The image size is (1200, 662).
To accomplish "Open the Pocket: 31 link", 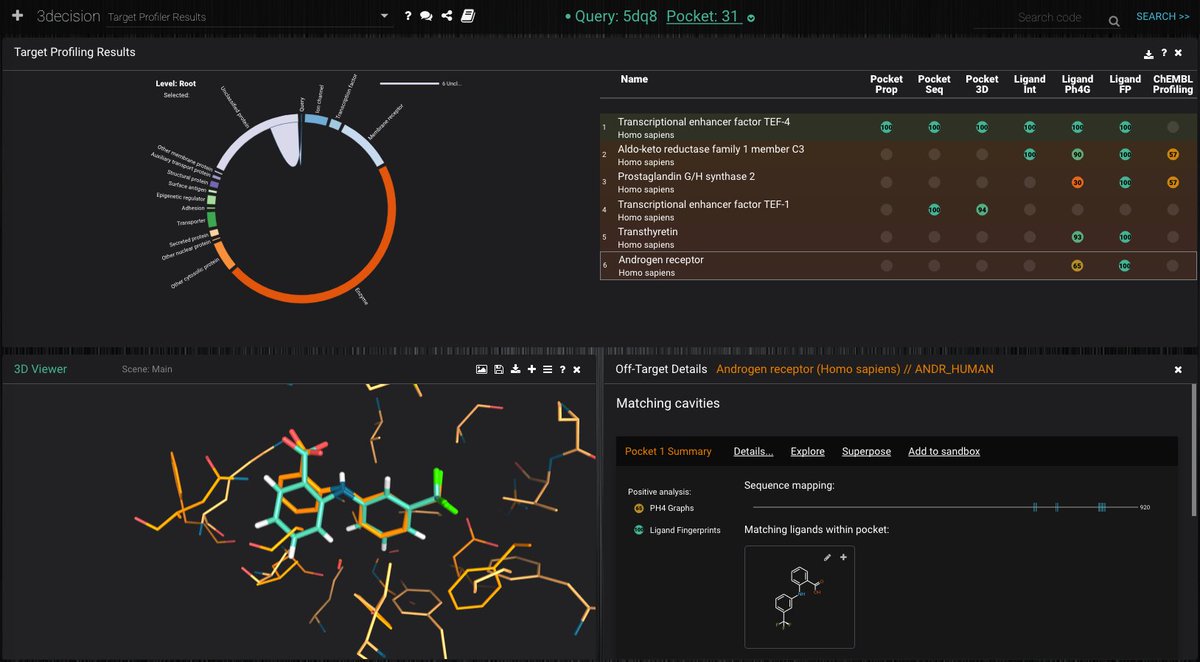I will tap(702, 16).
